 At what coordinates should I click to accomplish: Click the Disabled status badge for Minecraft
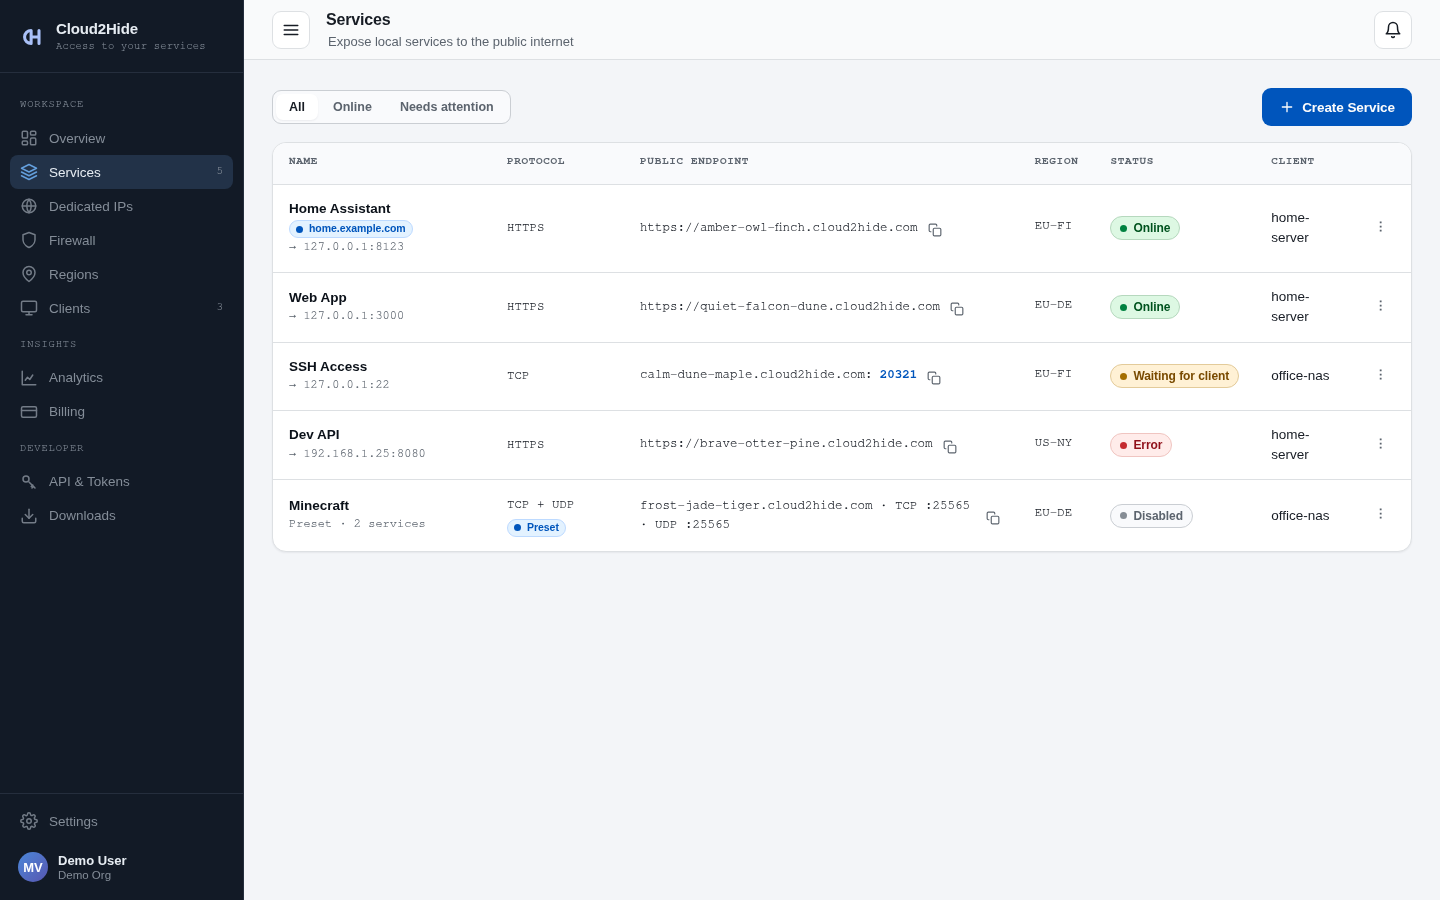pyautogui.click(x=1151, y=516)
